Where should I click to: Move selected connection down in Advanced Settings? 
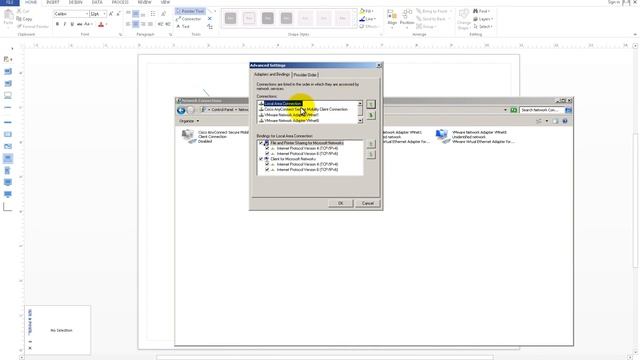(371, 116)
